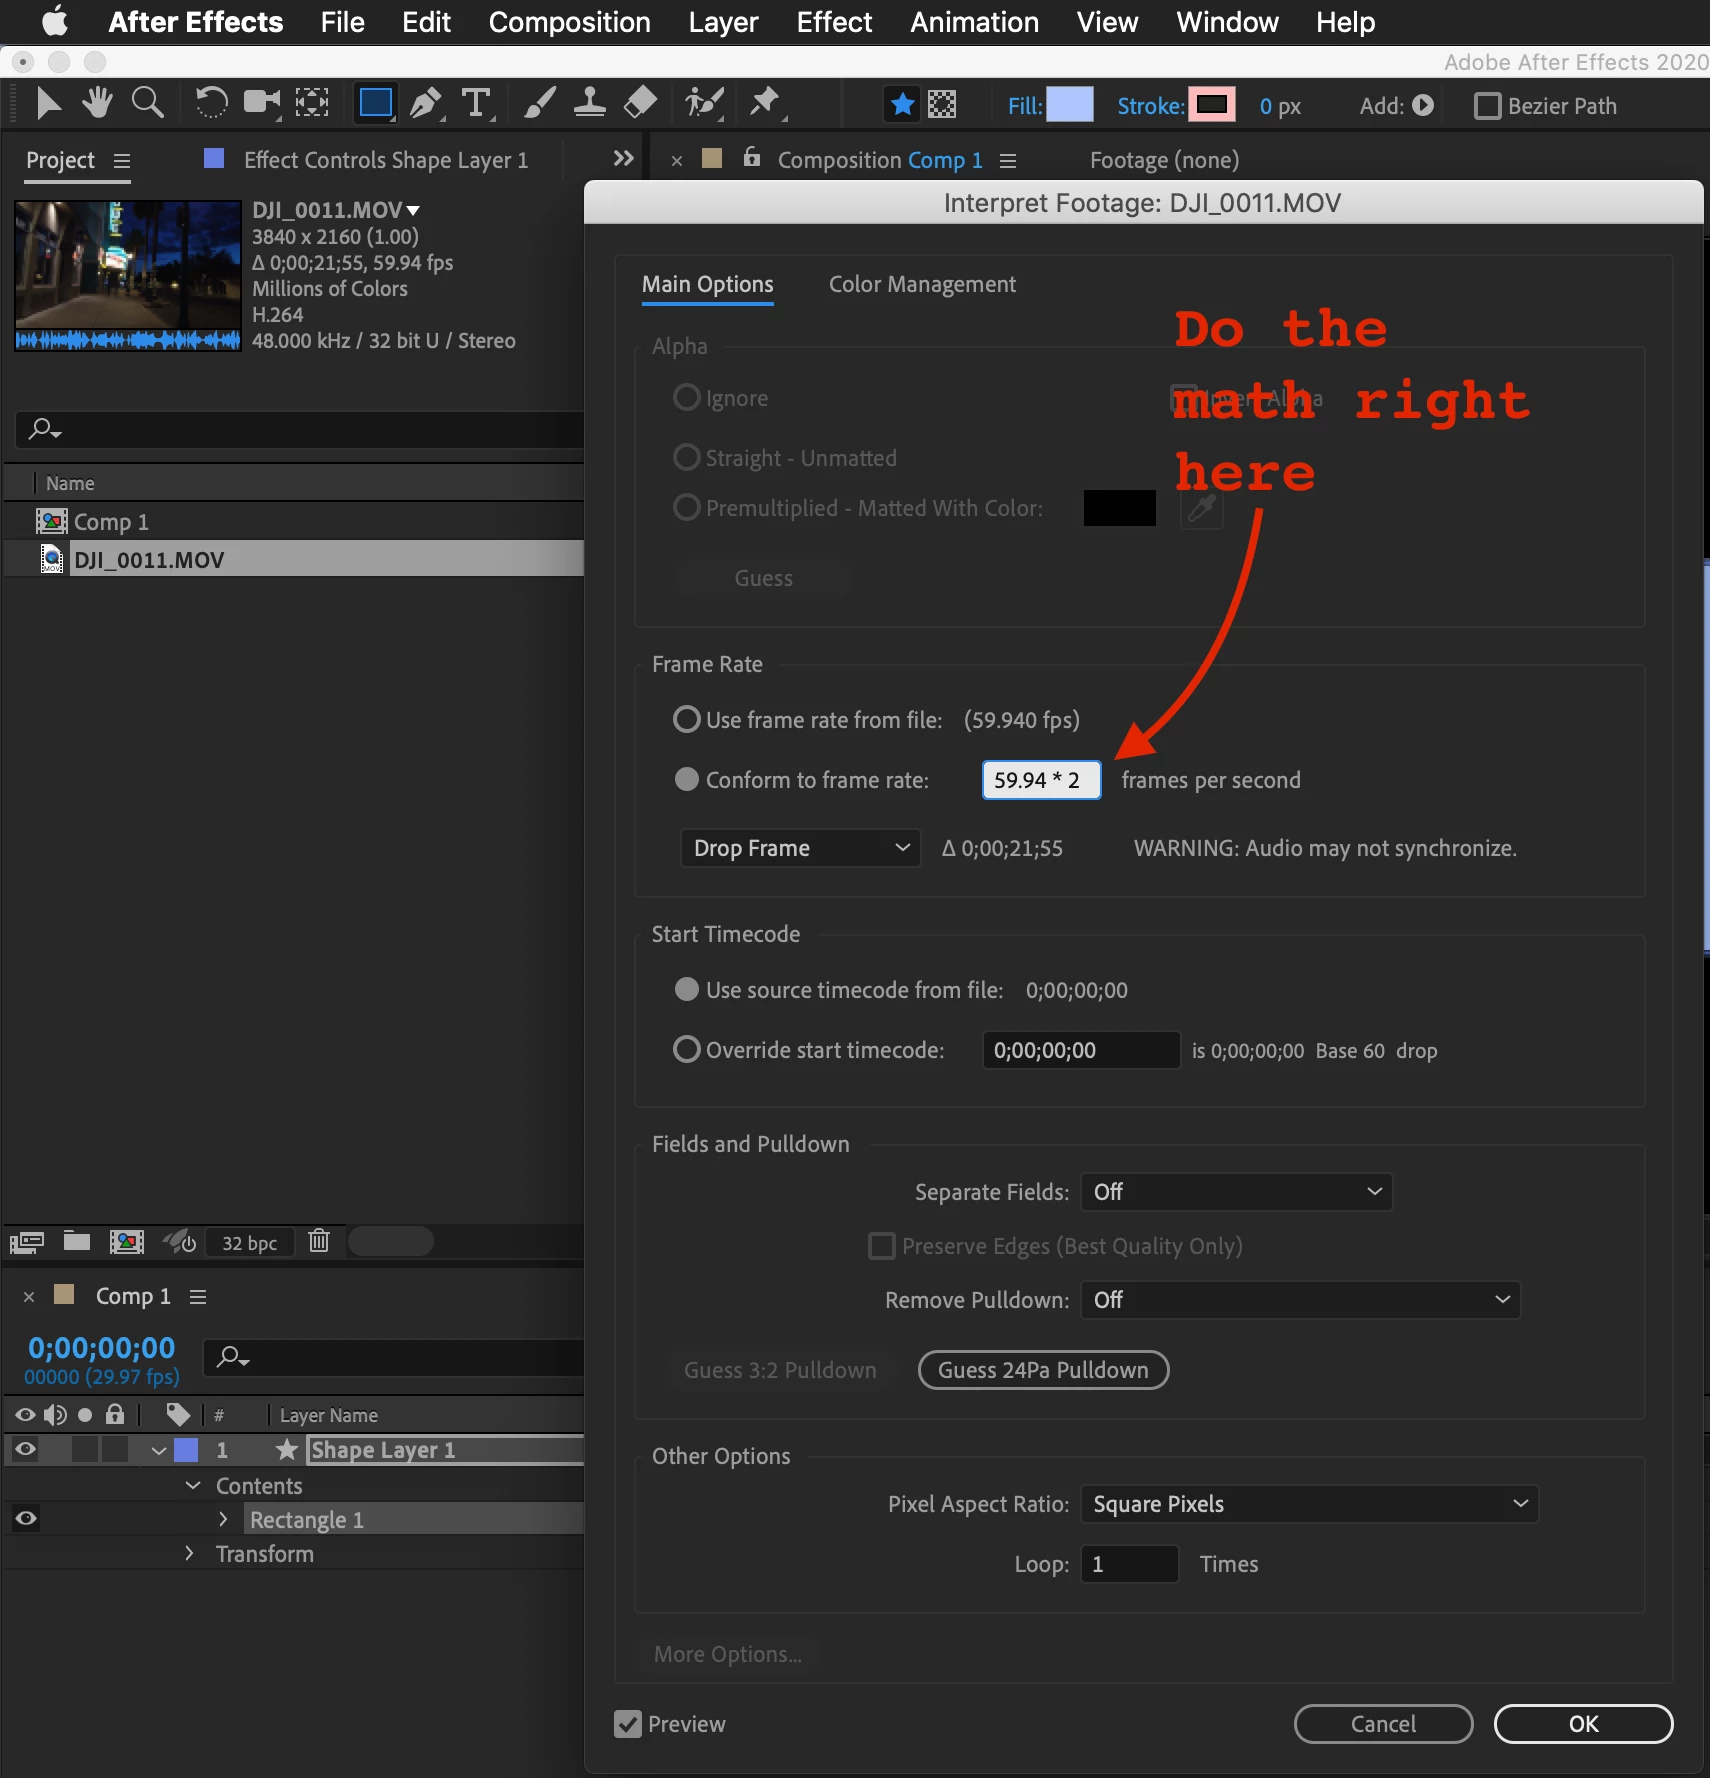This screenshot has height=1778, width=1710.
Task: Select the Rotation tool
Action: tap(211, 103)
